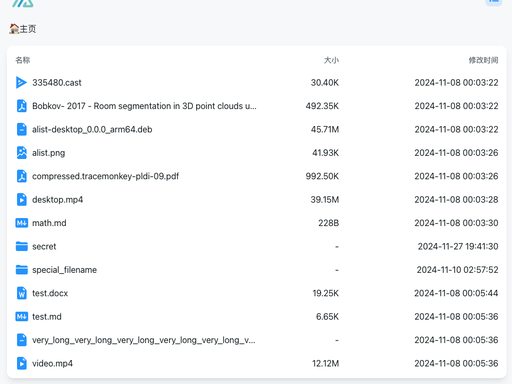512x384 pixels.
Task: Click the image icon beside alist.png
Action: click(x=22, y=153)
